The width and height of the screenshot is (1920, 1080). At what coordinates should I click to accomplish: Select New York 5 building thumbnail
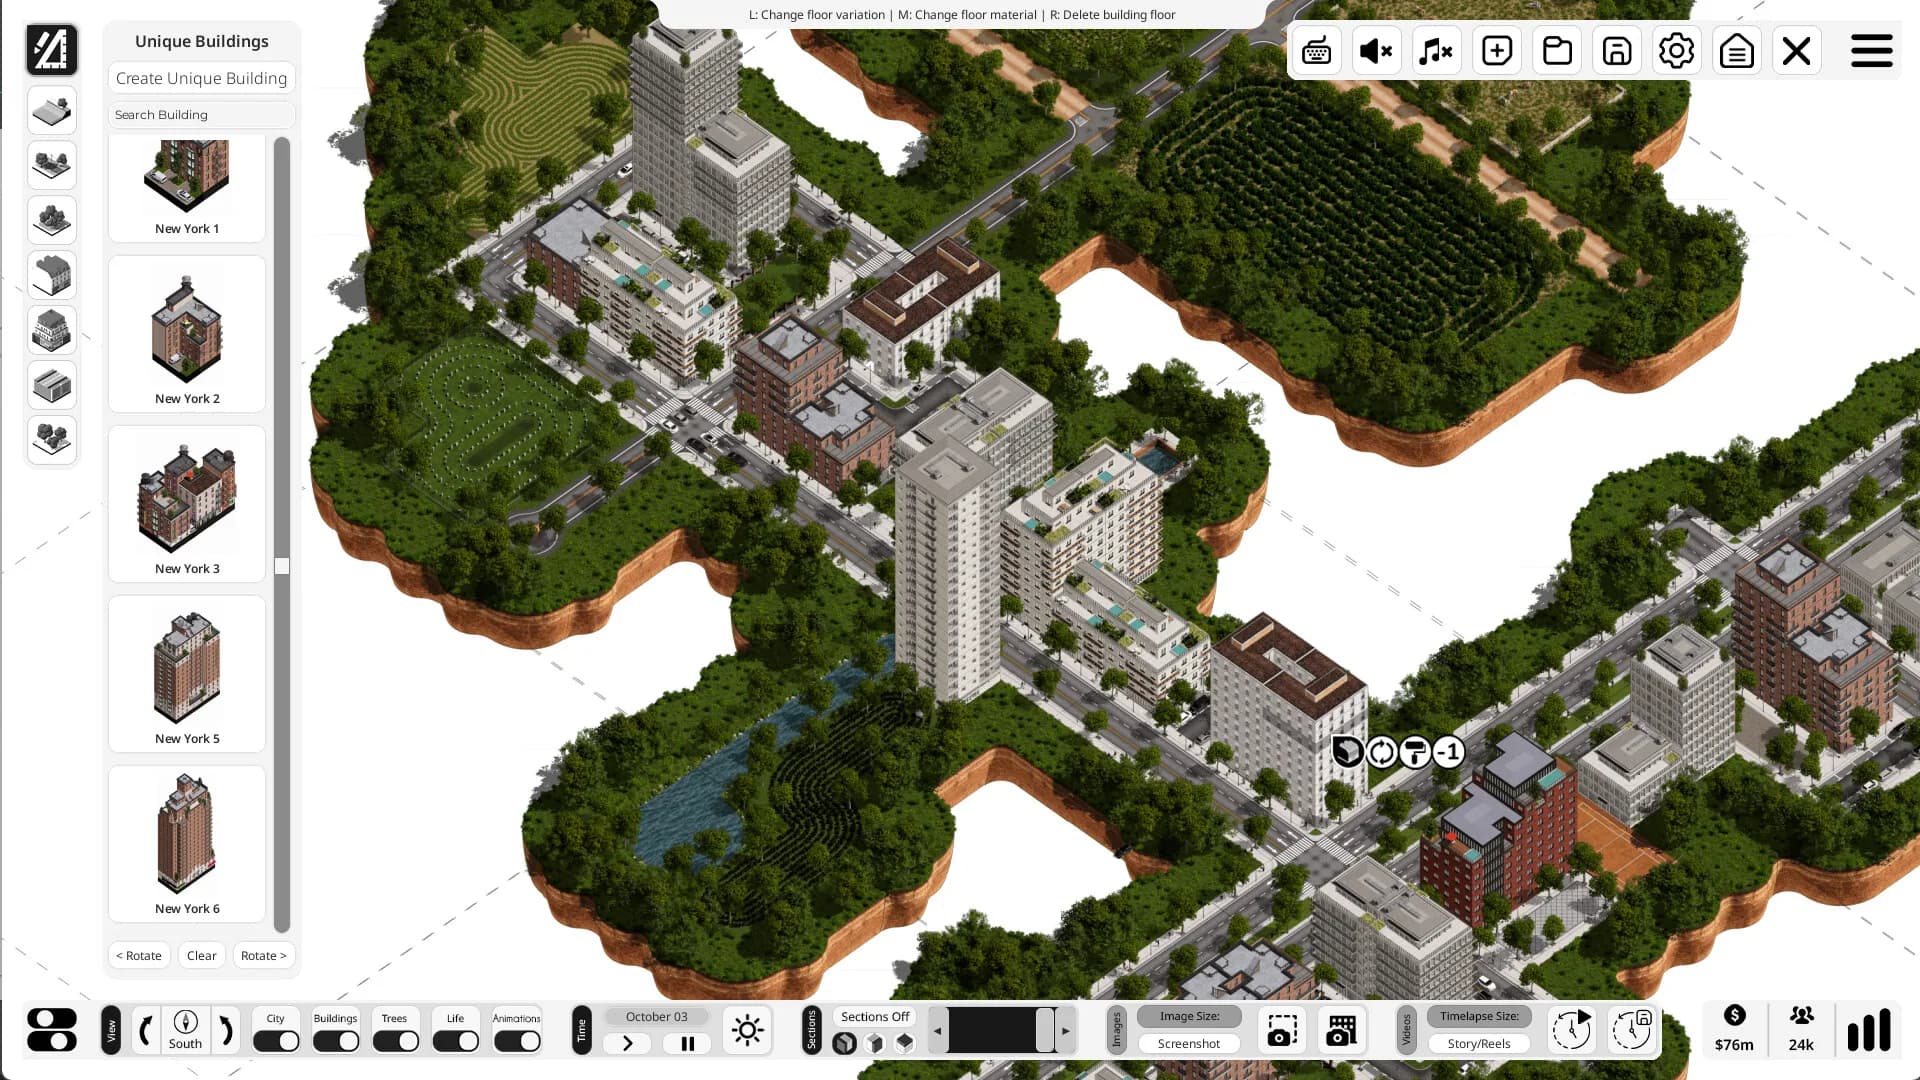tap(187, 674)
